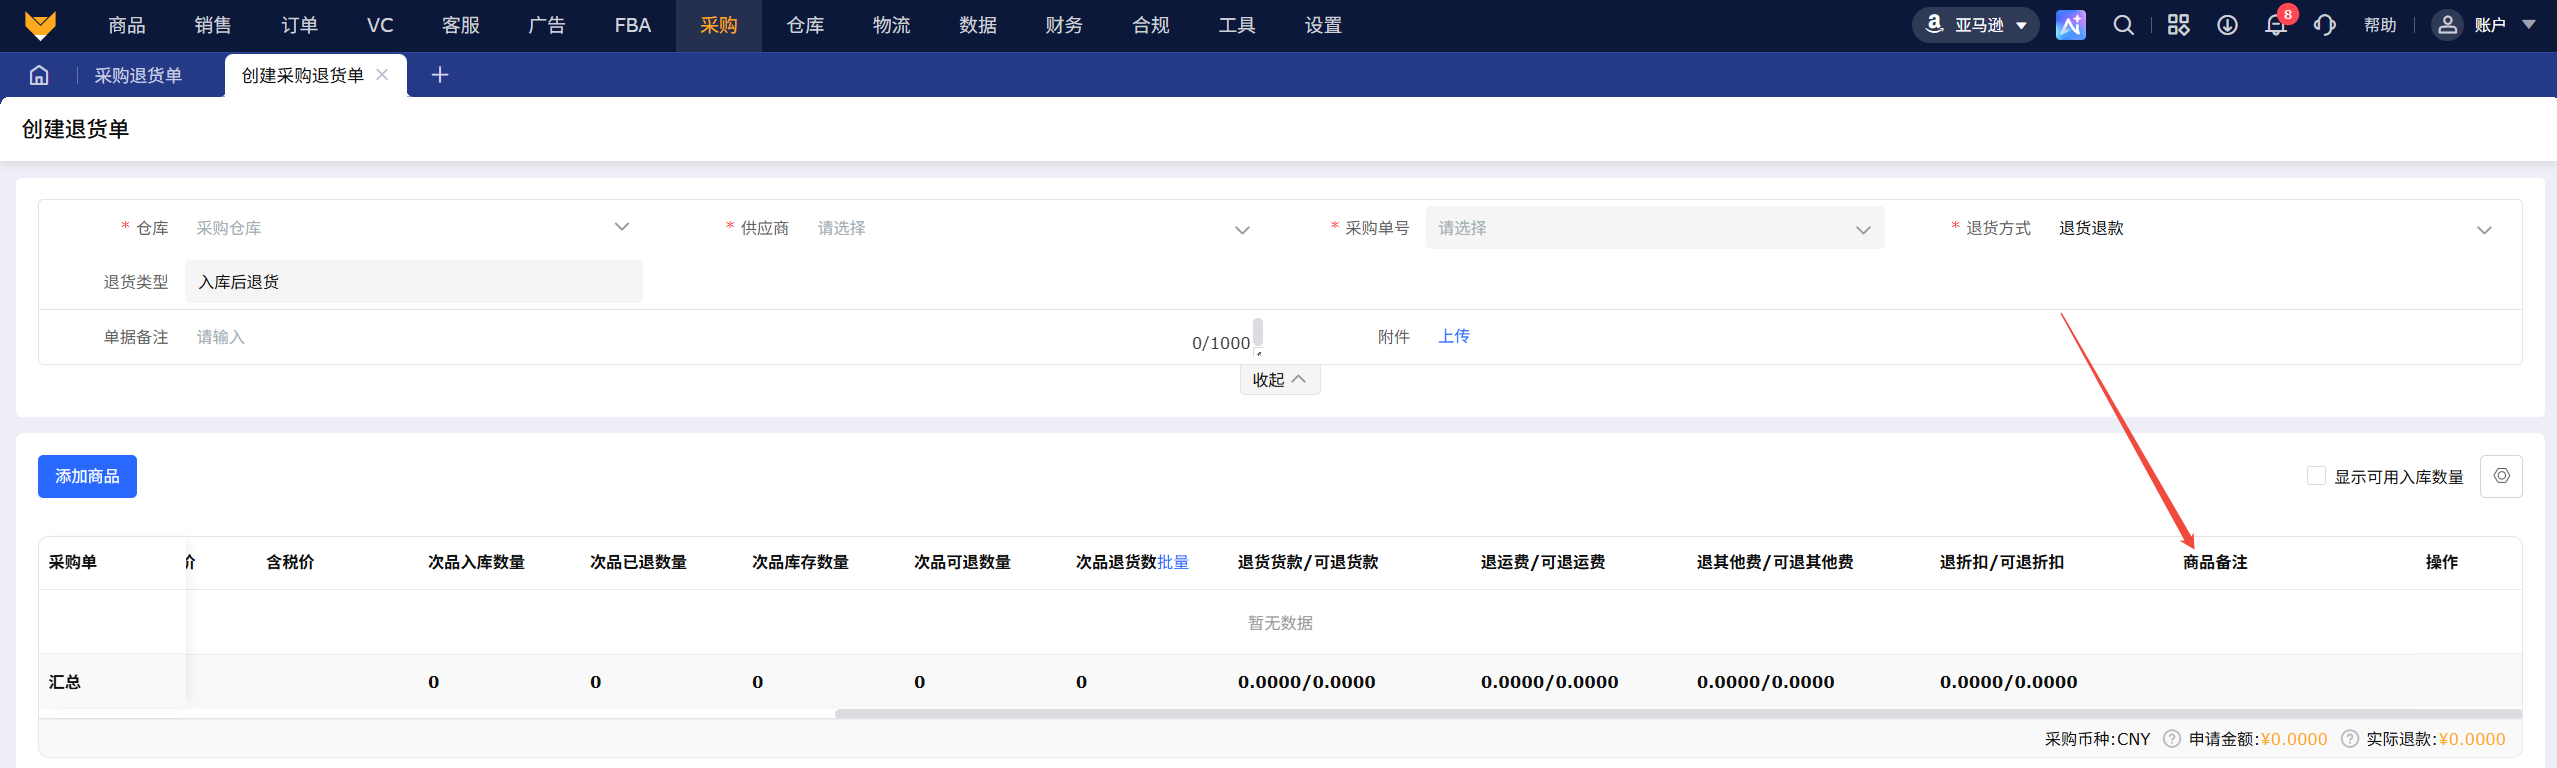This screenshot has width=2557, height=768.
Task: Click the 汇总 summary row label
Action: (65, 682)
